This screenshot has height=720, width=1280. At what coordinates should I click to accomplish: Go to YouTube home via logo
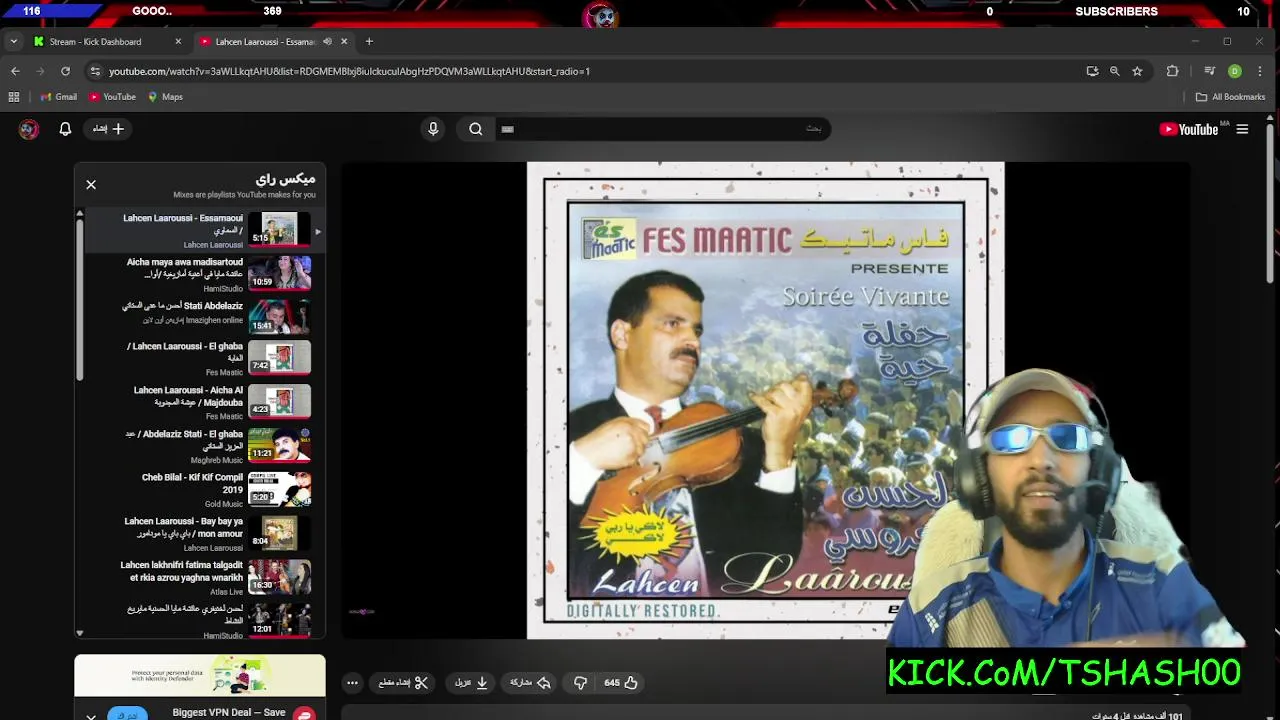coord(1188,129)
